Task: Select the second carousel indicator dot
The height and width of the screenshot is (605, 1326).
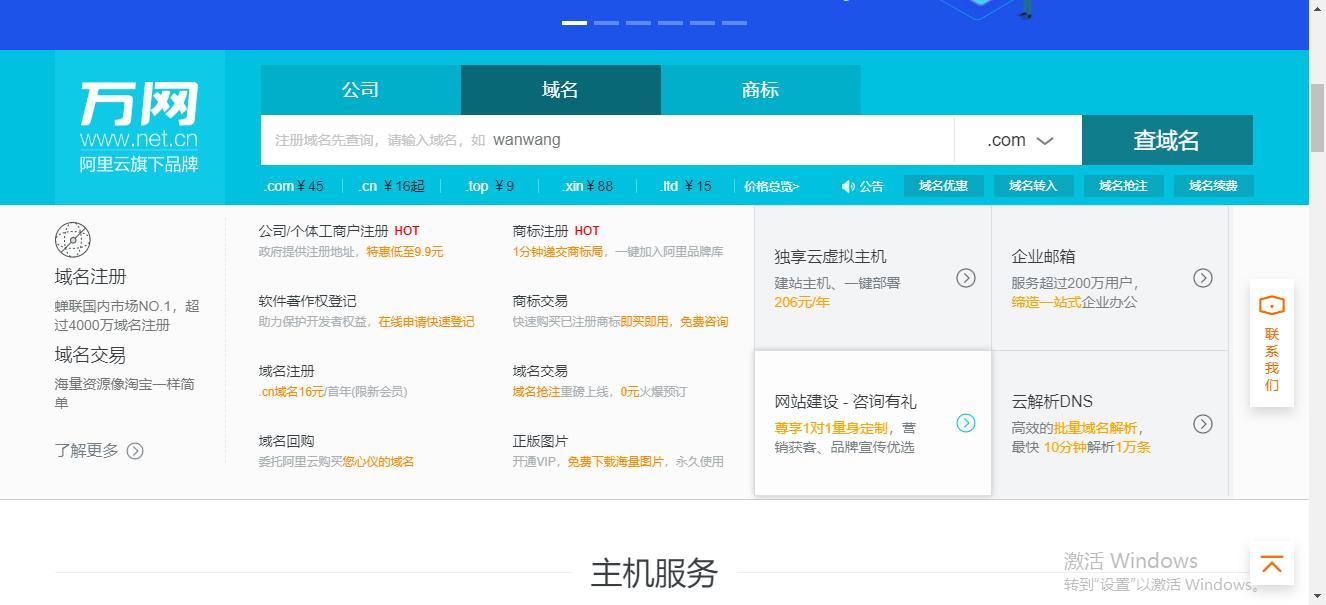Action: [x=606, y=21]
